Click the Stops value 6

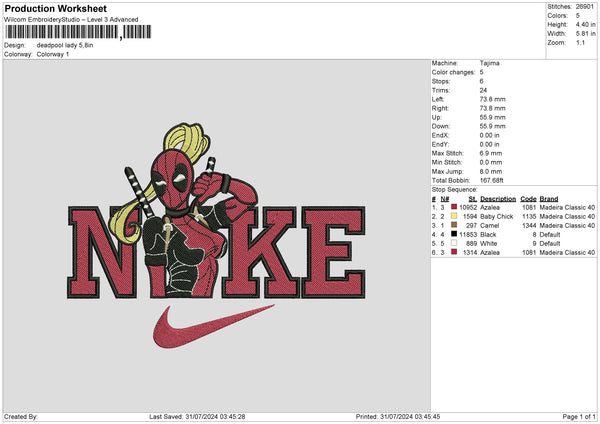481,81
